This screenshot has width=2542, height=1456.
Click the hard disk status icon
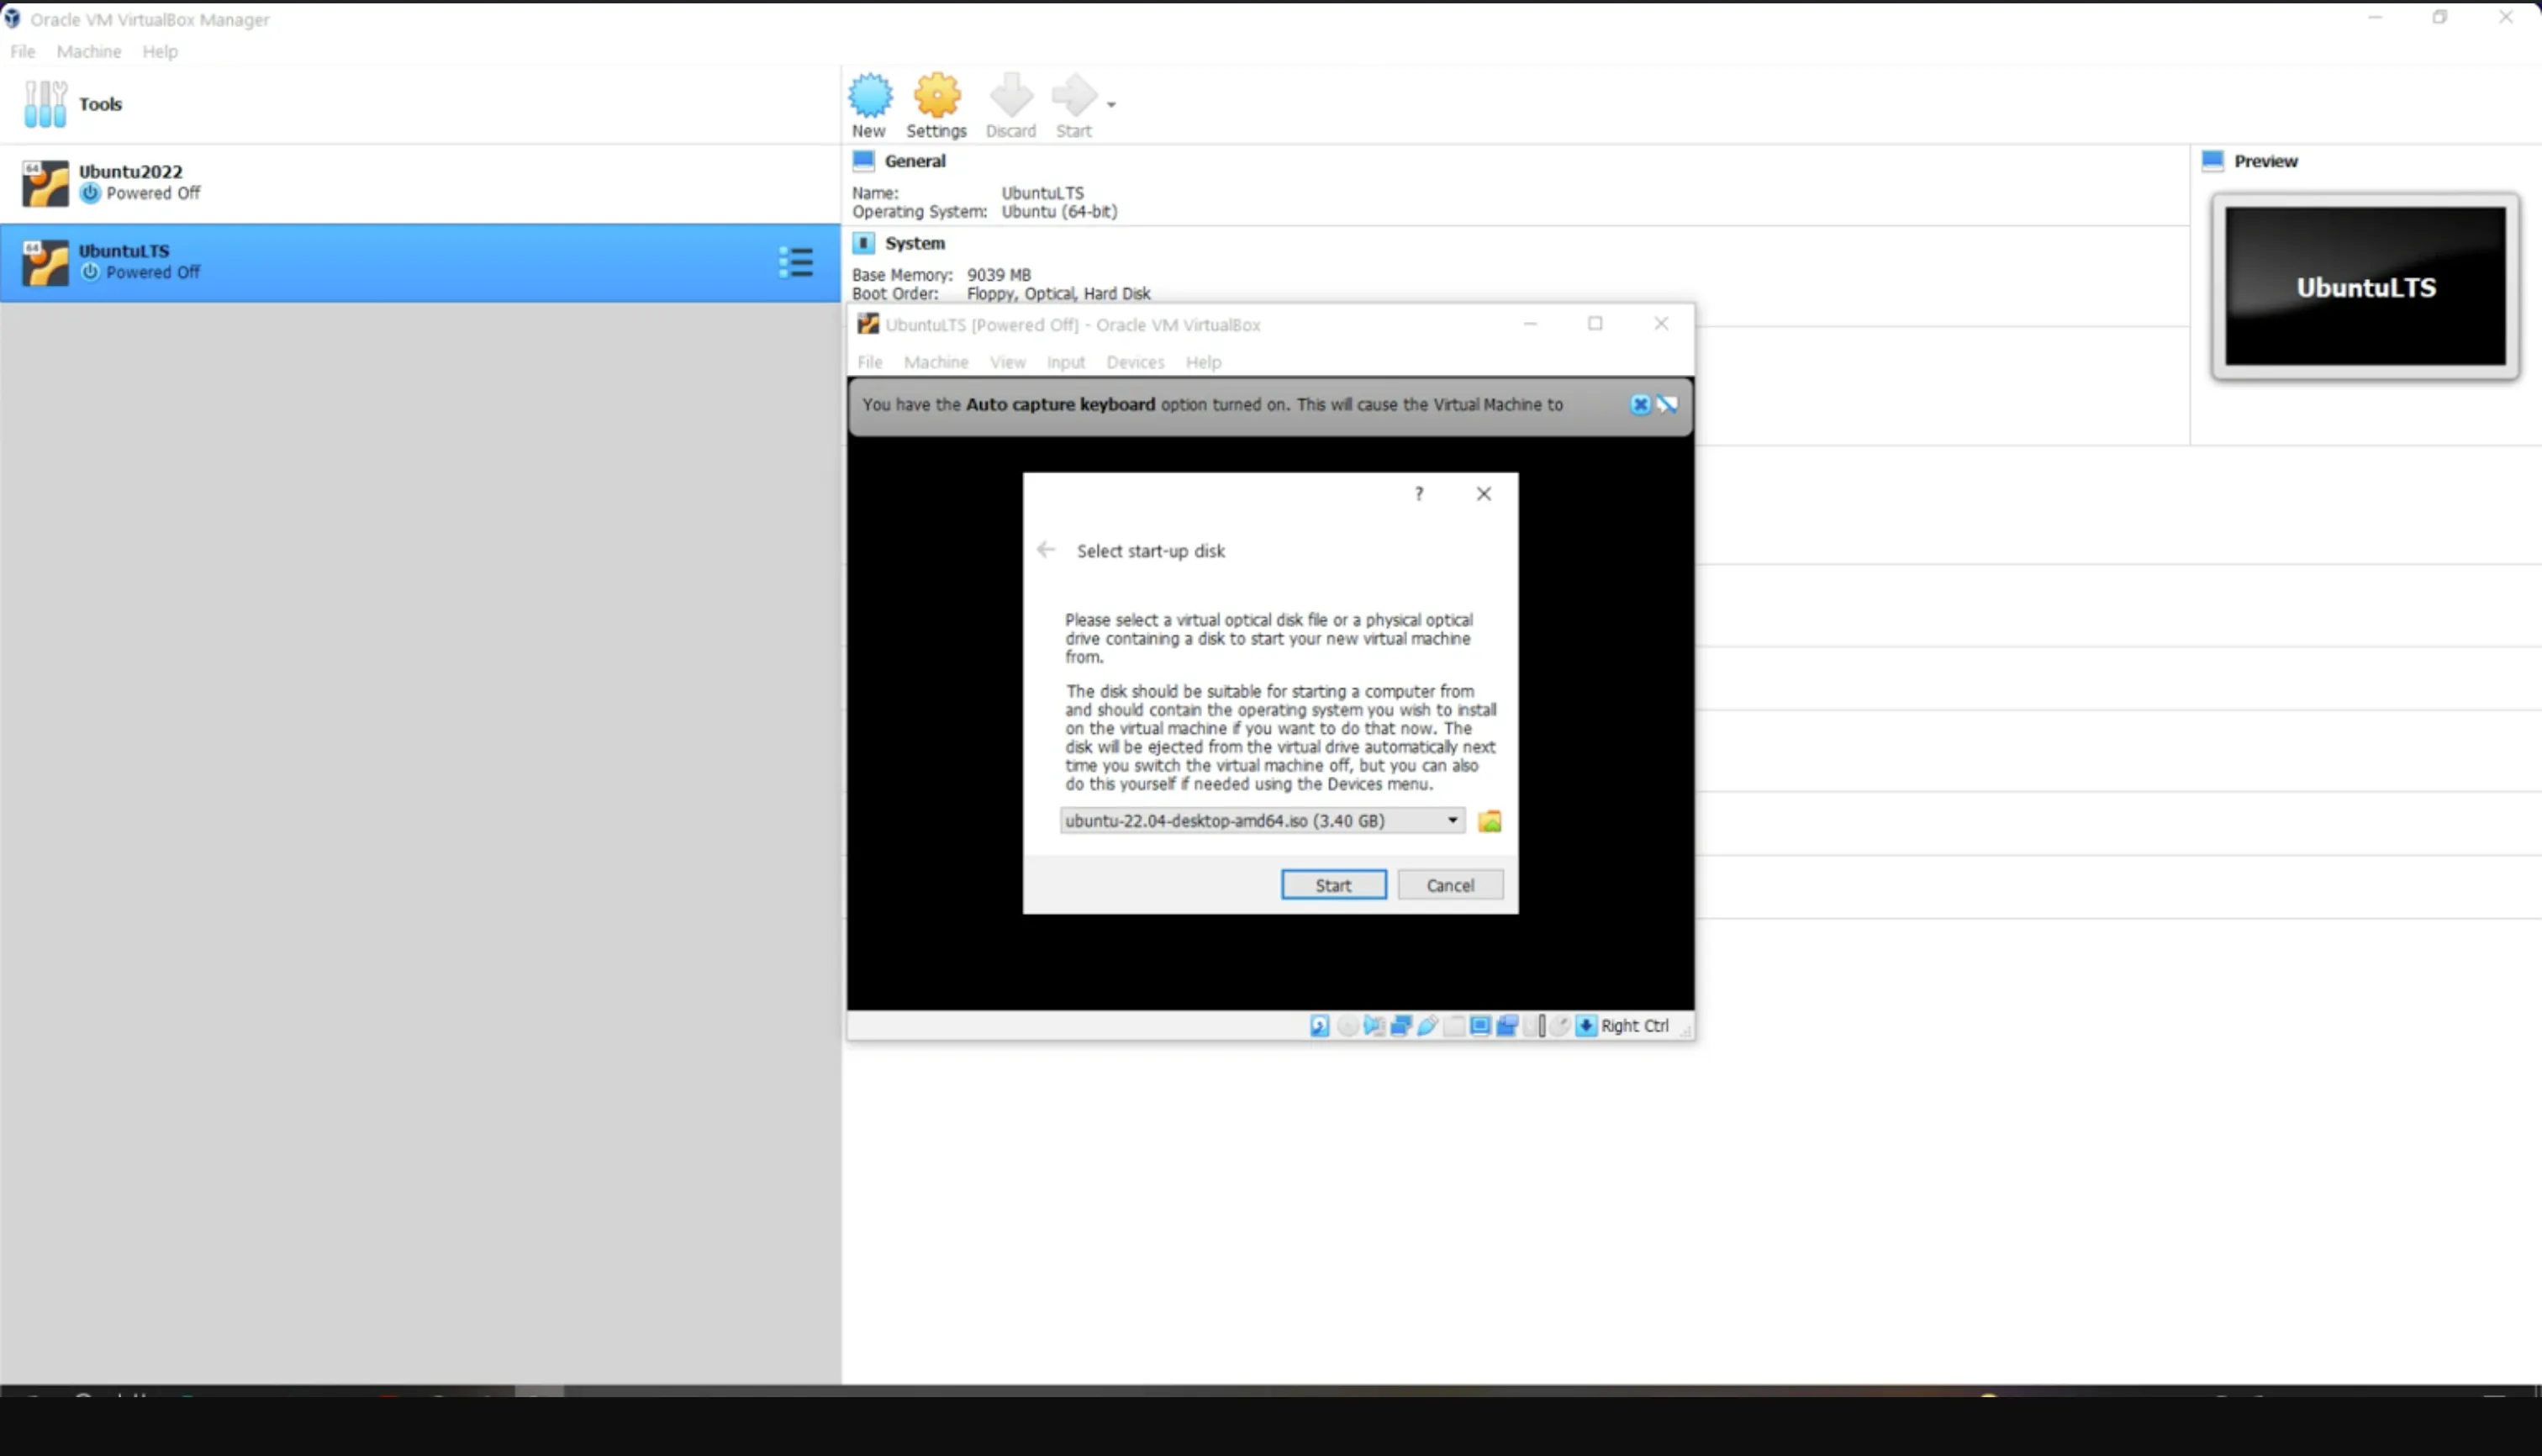[1319, 1026]
